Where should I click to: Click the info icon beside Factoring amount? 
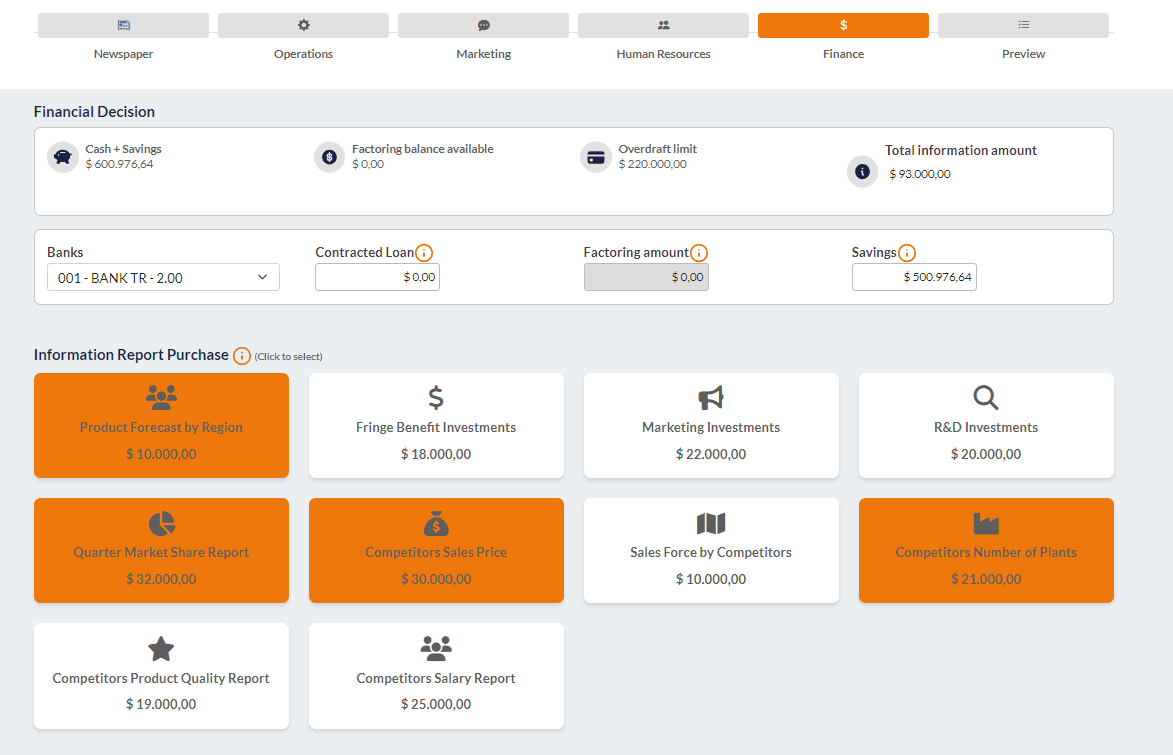[x=699, y=253]
